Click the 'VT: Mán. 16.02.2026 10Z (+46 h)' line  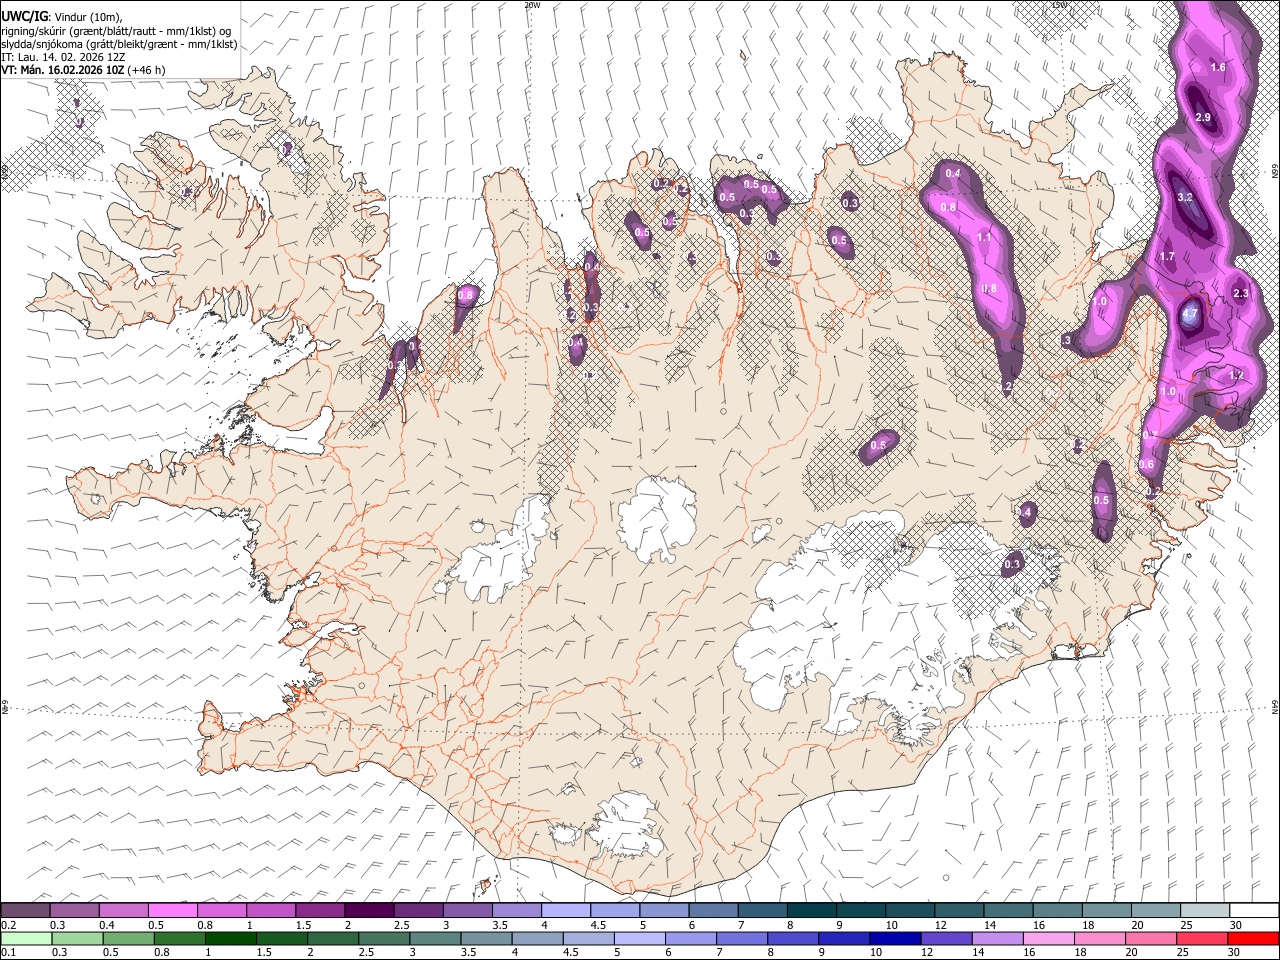click(83, 70)
